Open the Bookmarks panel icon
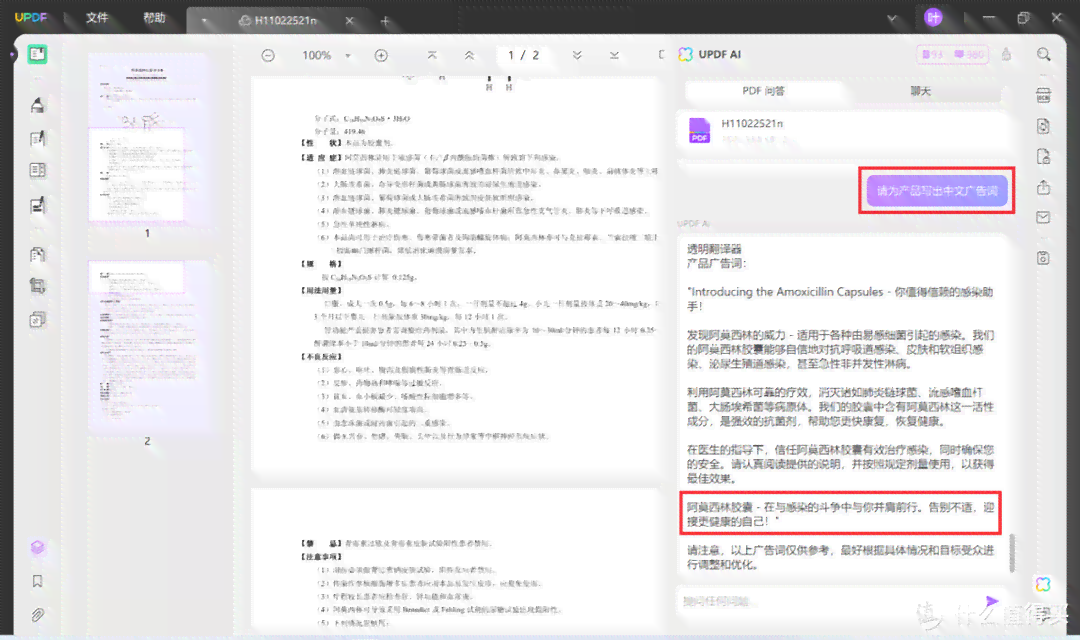The image size is (1080, 640). tap(37, 581)
